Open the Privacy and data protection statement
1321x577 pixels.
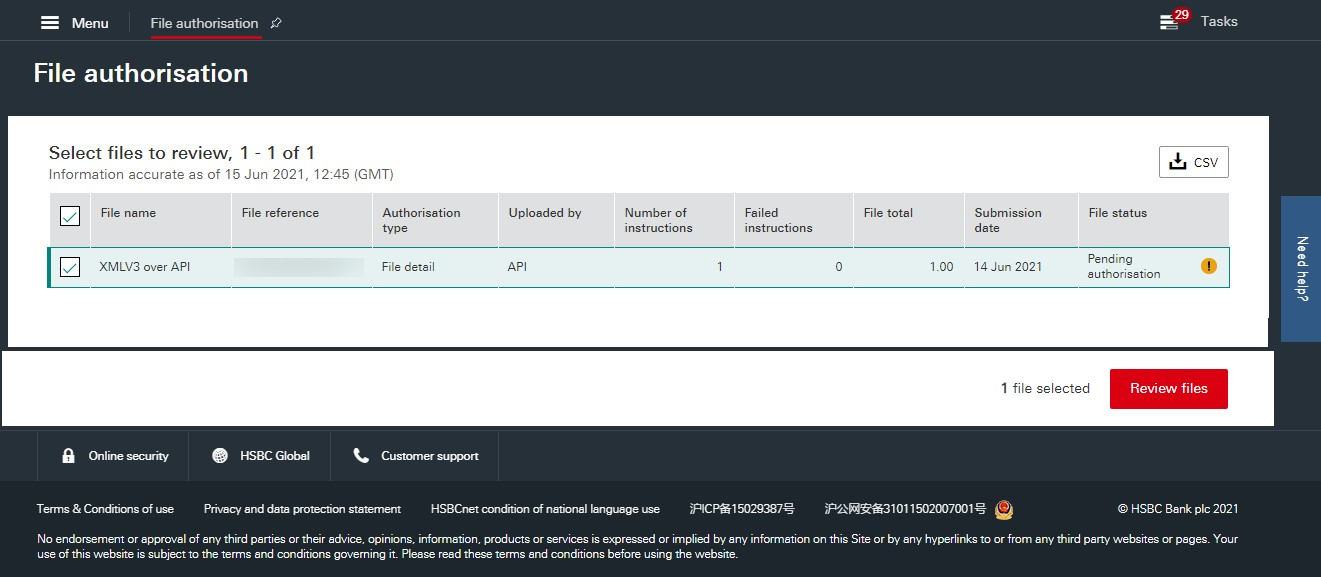[x=301, y=509]
